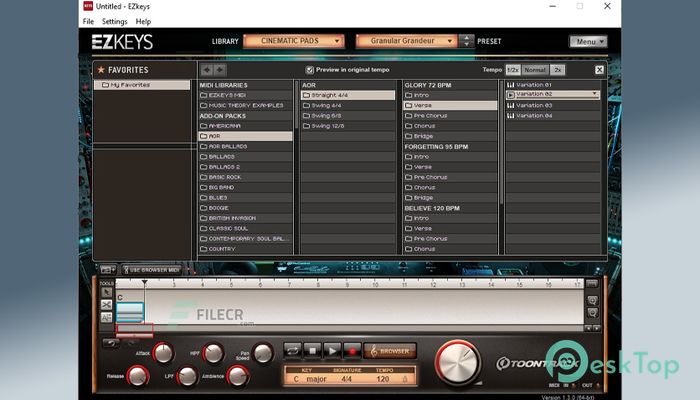This screenshot has height=400, width=700.
Task: Open Music Theory Examples folder
Action: click(x=246, y=105)
